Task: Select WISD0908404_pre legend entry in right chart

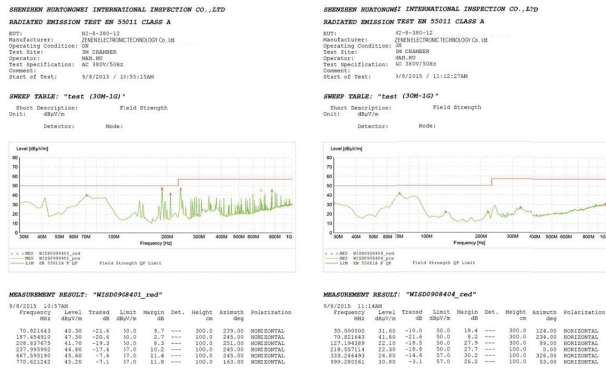Action: click(x=373, y=258)
